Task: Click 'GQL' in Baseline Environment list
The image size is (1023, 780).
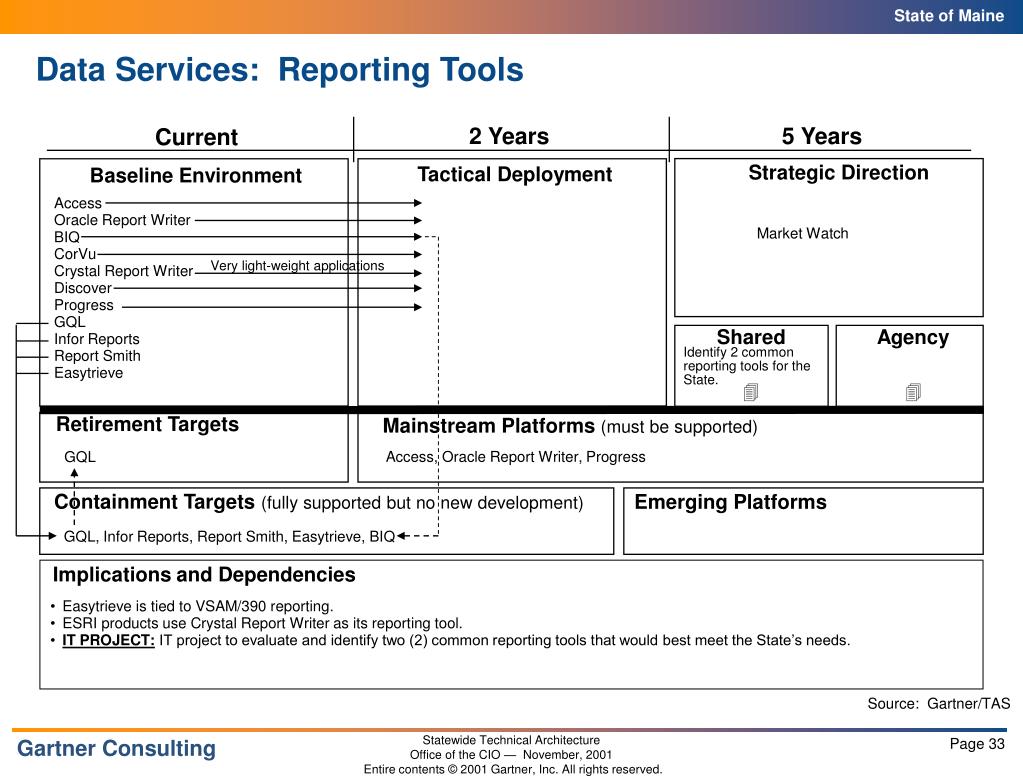Action: [x=70, y=322]
